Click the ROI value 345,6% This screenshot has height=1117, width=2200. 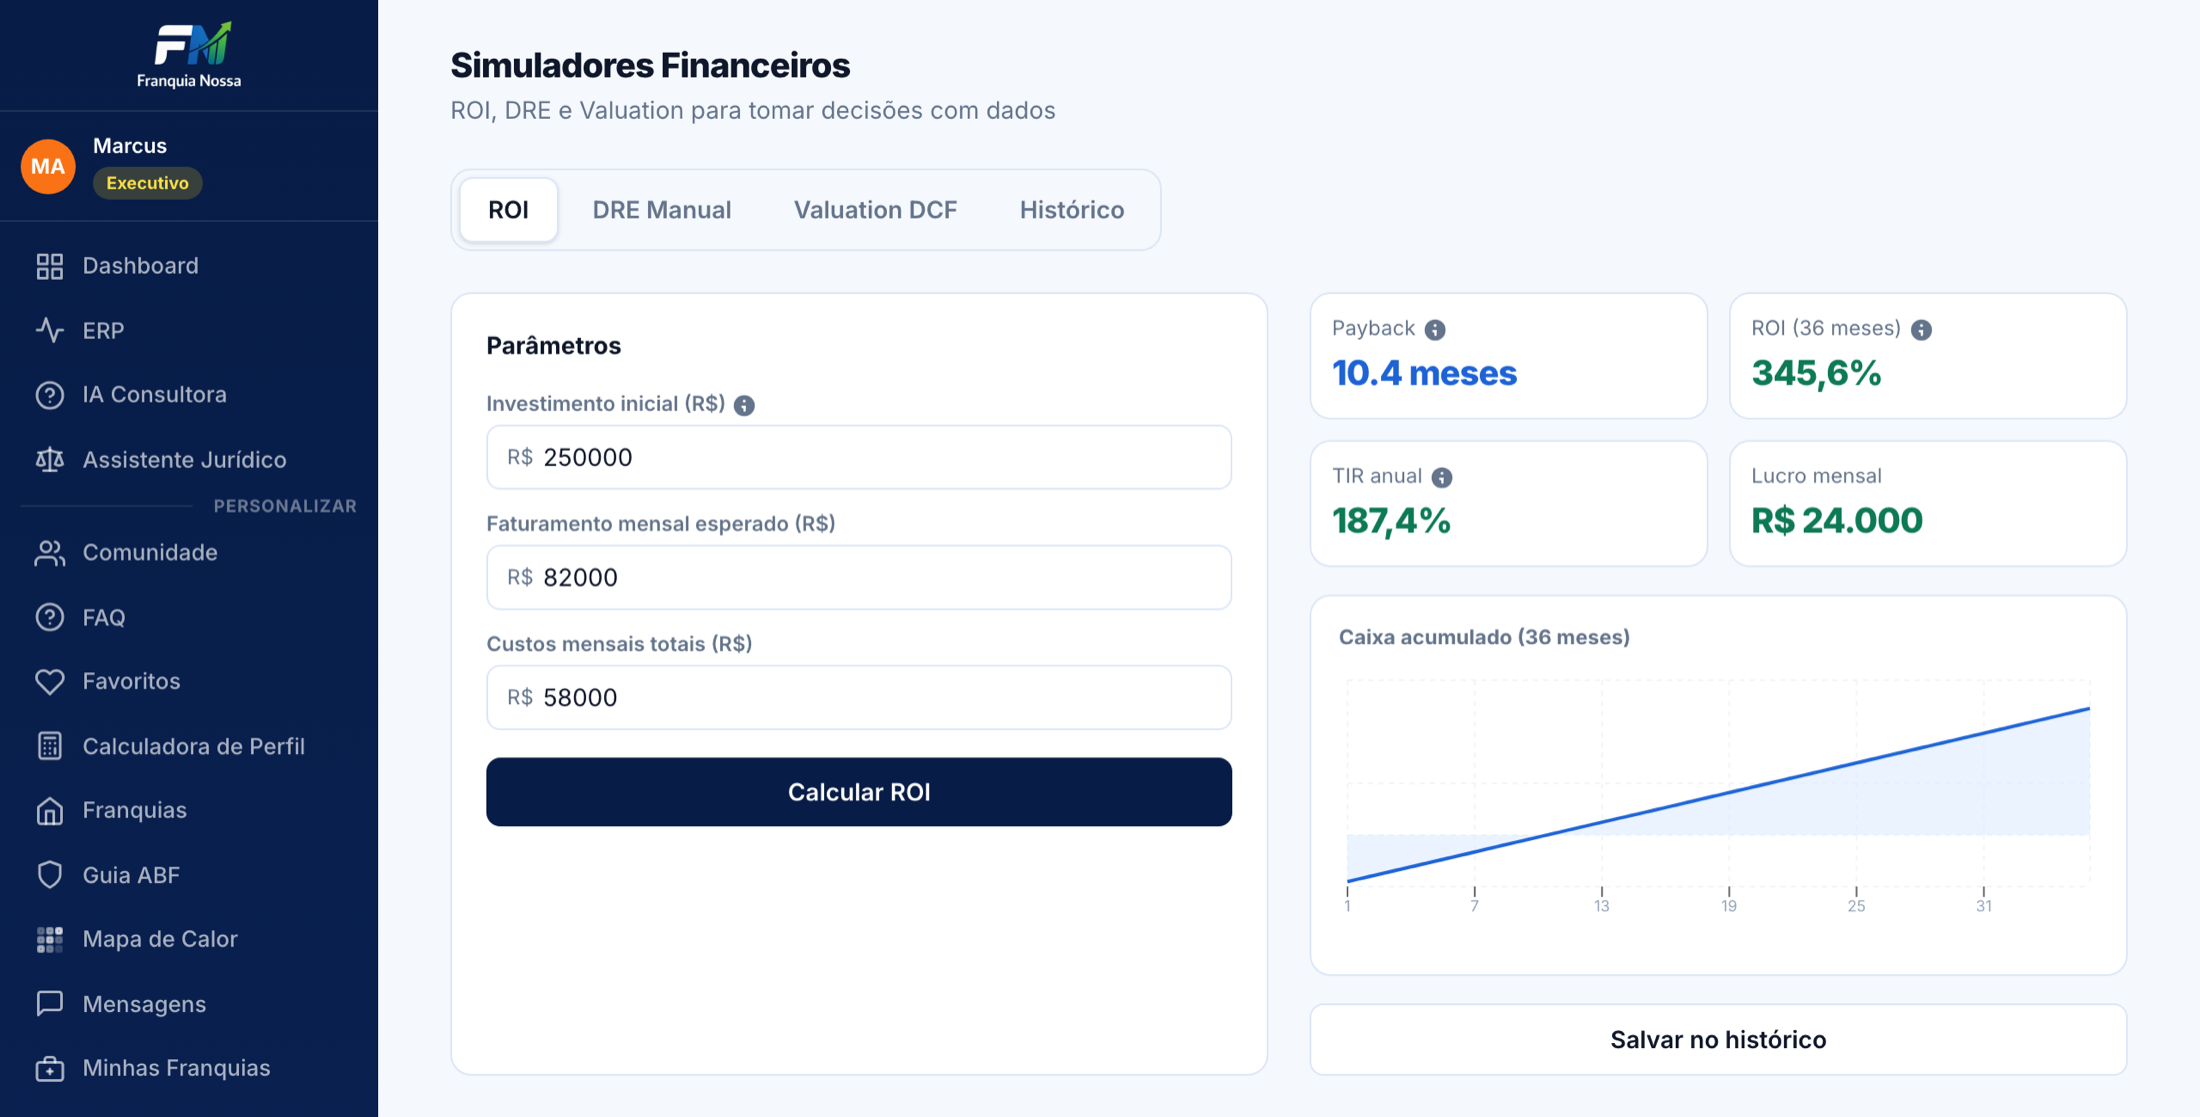coord(1816,373)
